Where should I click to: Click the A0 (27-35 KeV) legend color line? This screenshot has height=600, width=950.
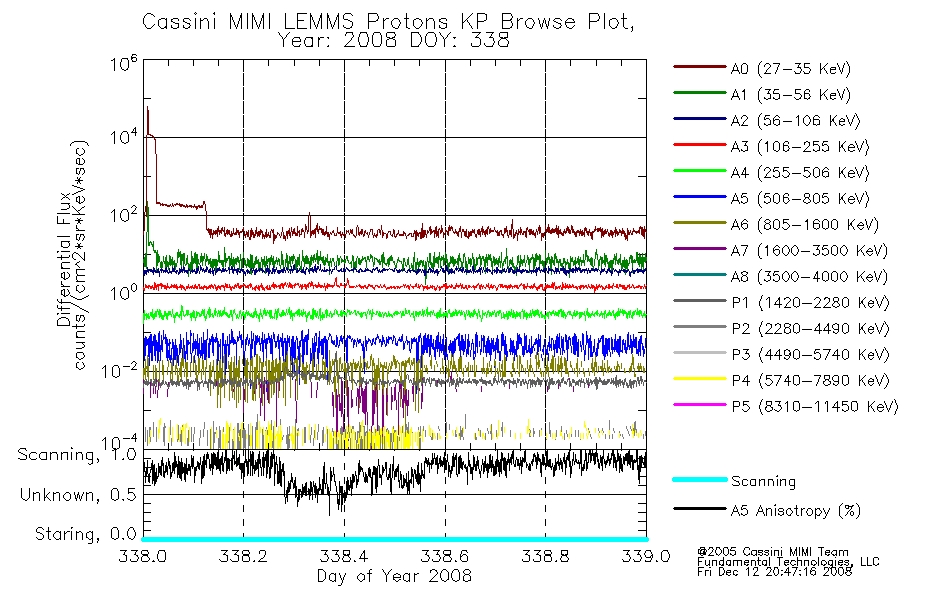[x=699, y=67]
